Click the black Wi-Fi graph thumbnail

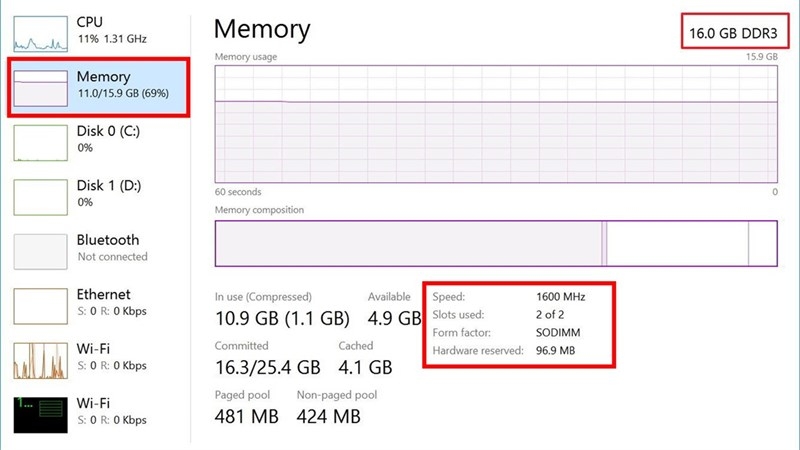pyautogui.click(x=39, y=414)
